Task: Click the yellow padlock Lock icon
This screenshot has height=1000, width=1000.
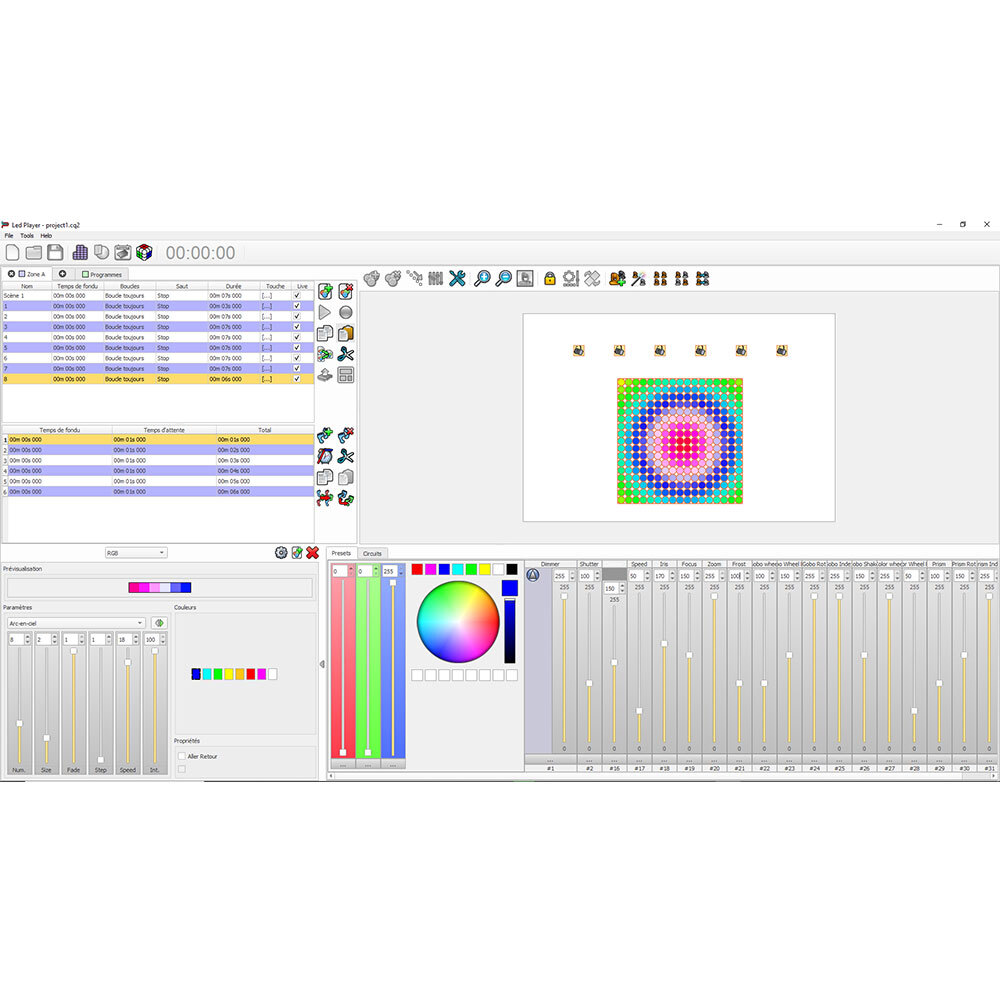Action: coord(550,278)
